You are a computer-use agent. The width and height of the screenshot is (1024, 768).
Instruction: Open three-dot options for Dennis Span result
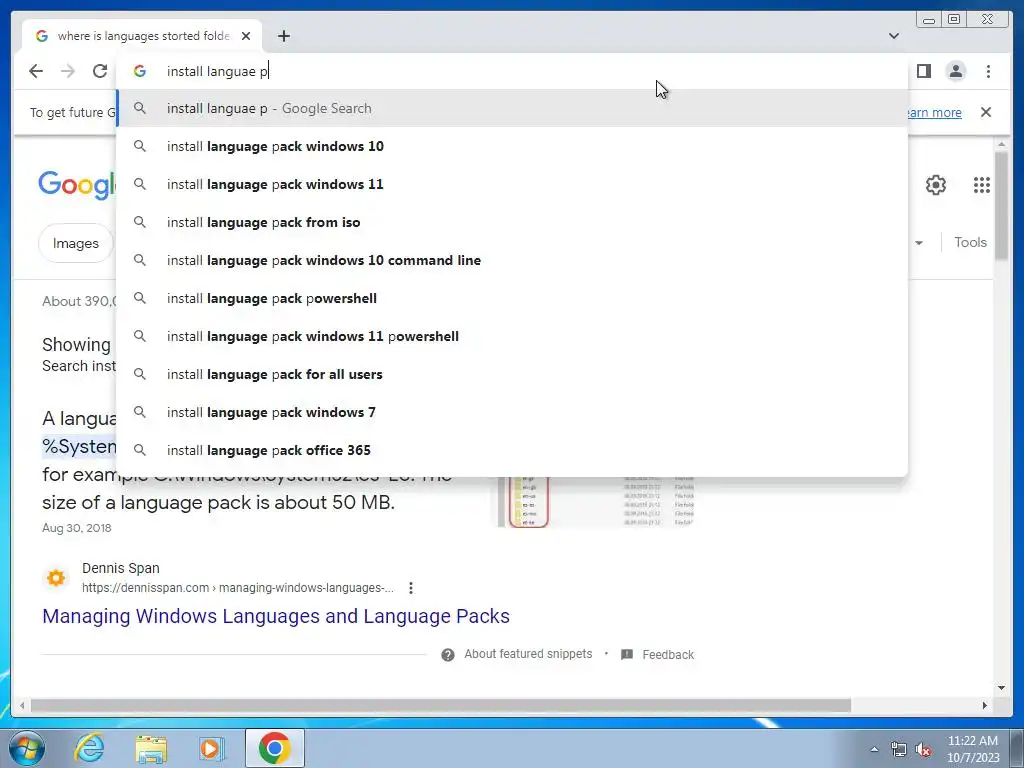pyautogui.click(x=411, y=588)
